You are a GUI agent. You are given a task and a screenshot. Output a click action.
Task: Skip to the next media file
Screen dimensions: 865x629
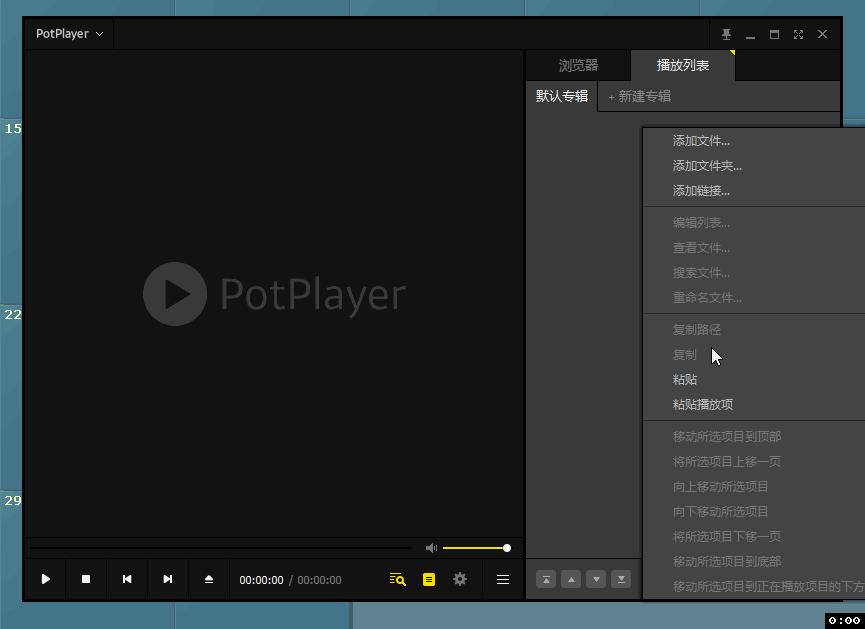tap(167, 579)
